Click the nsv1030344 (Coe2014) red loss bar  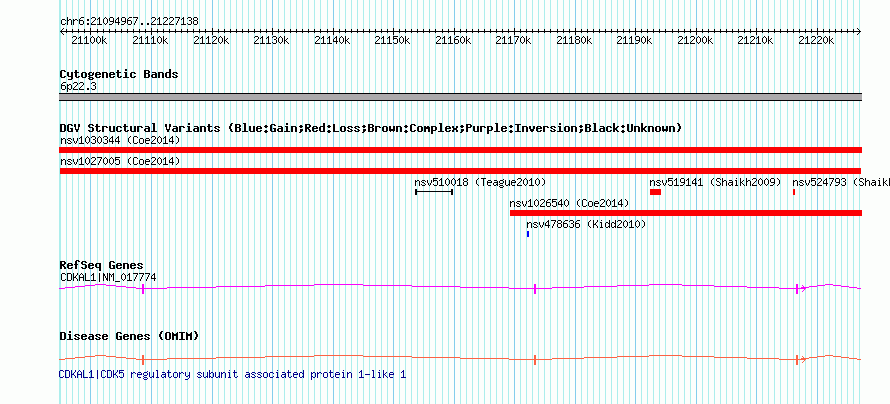(460, 150)
